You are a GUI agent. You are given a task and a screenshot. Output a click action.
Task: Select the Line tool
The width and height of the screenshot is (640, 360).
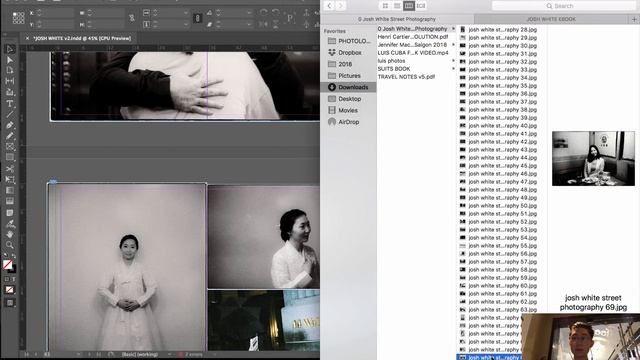(10, 114)
